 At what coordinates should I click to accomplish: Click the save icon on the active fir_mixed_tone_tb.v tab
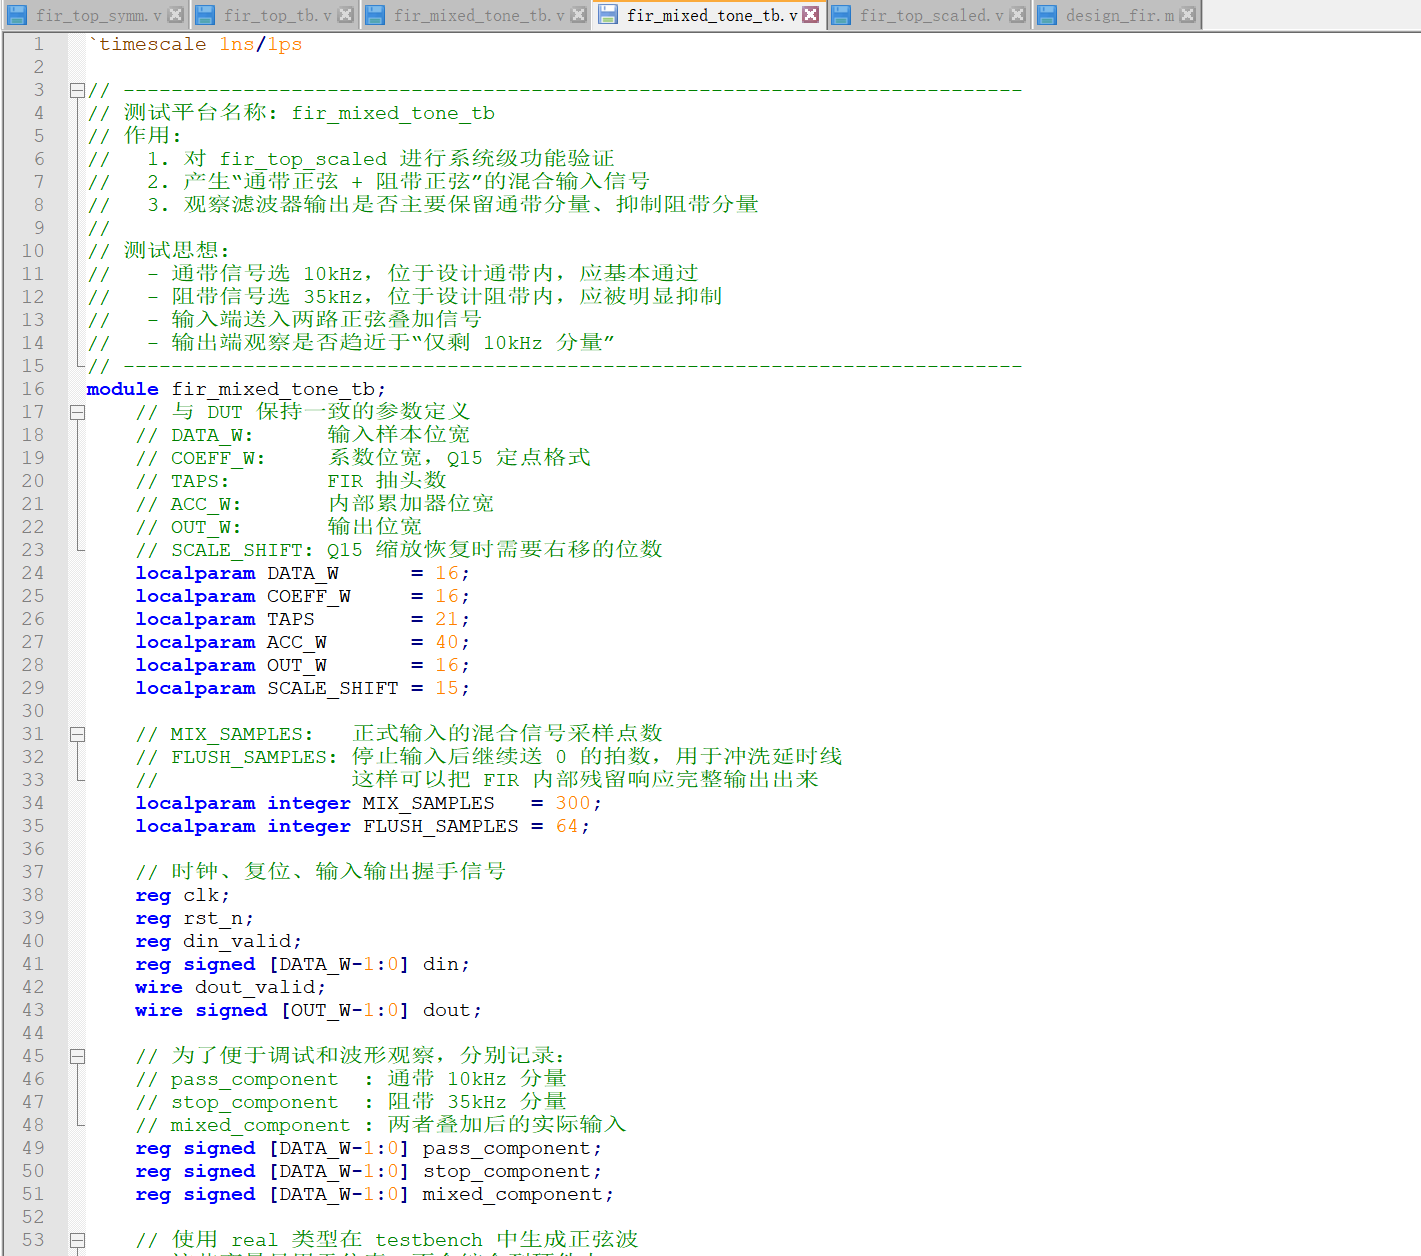608,15
